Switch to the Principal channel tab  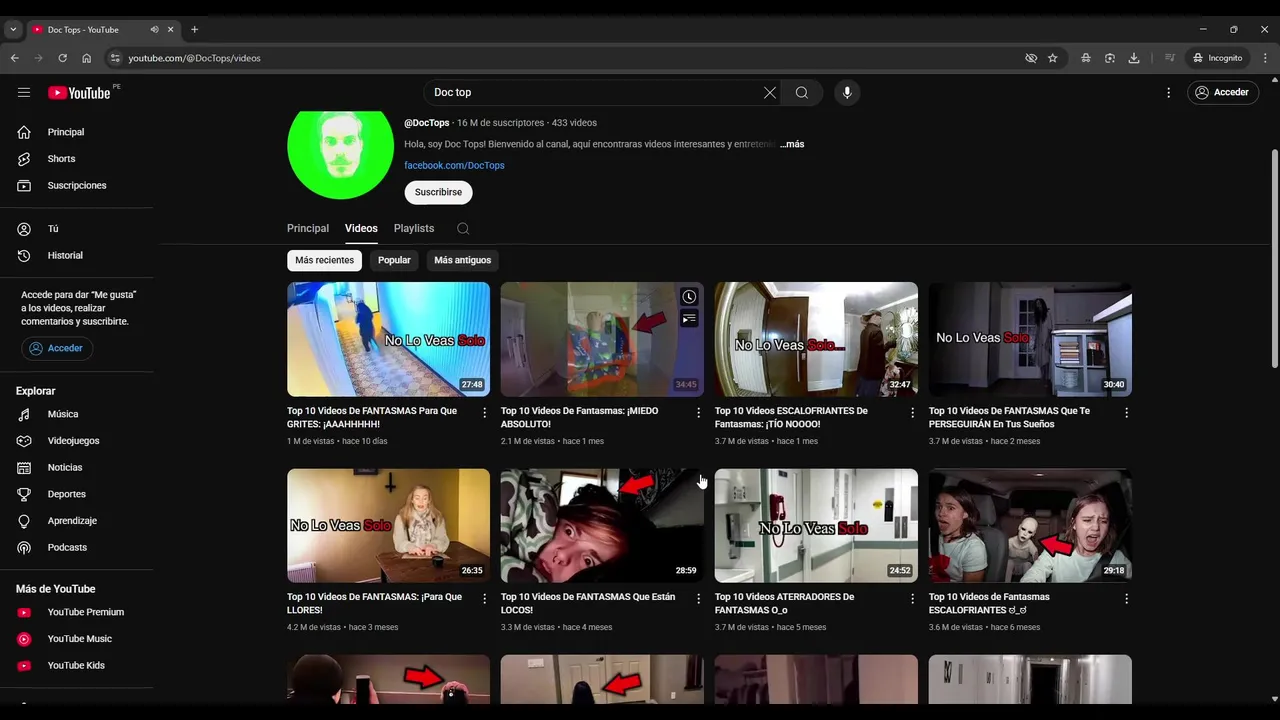click(x=308, y=228)
